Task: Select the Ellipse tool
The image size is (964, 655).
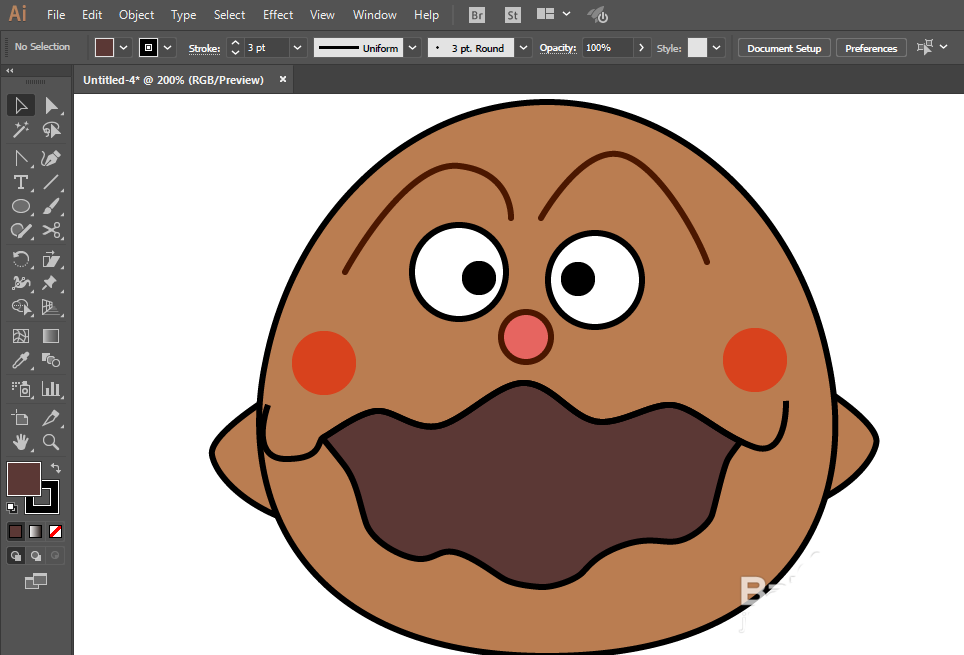Action: point(20,207)
